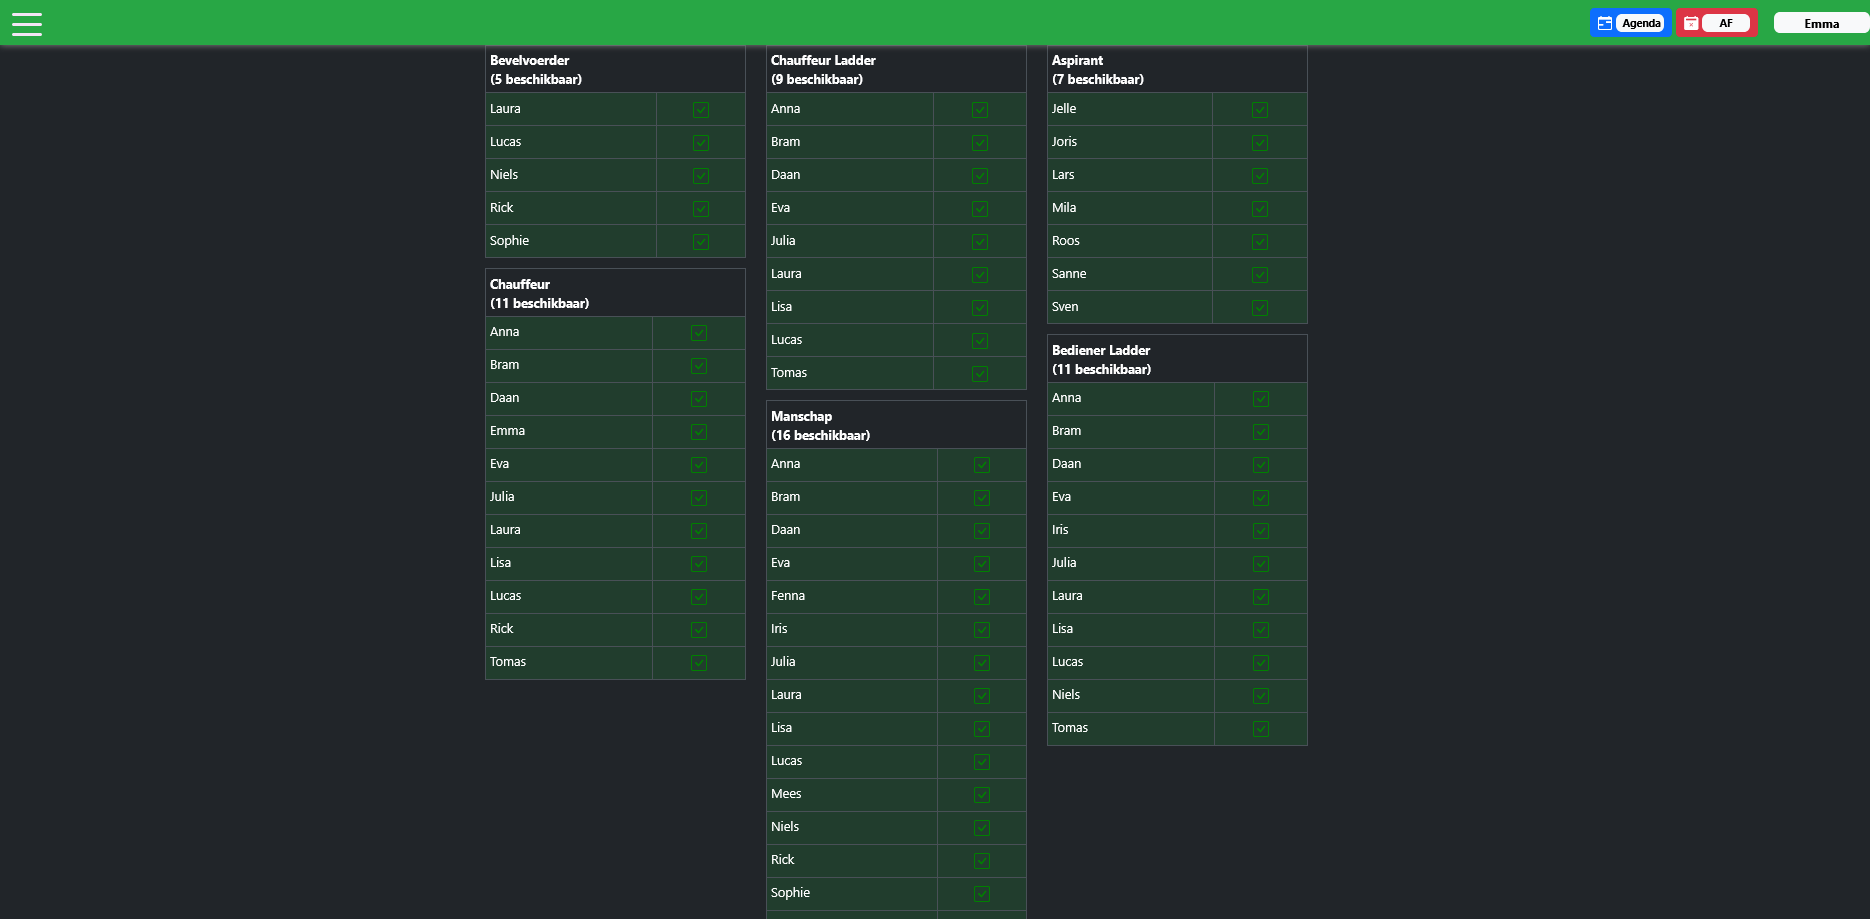1870x919 pixels.
Task: Uncheck Lucas in the Chauffeur Ladder list
Action: point(979,340)
